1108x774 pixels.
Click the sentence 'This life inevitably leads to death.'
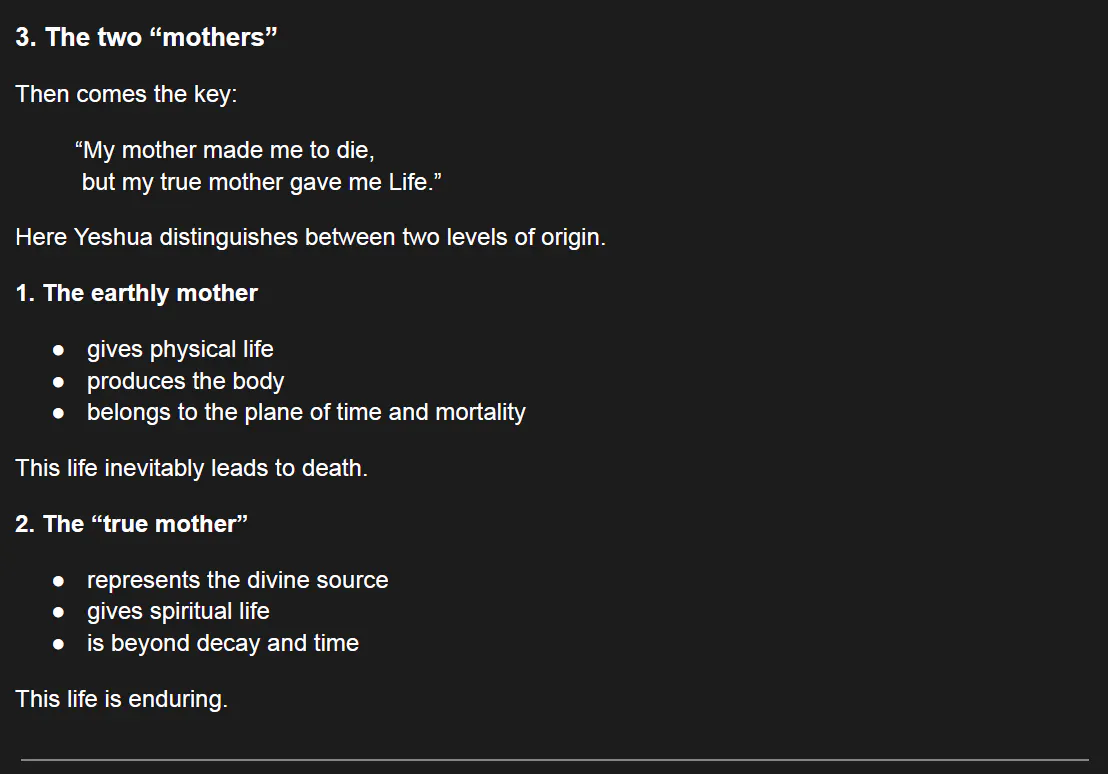coord(191,468)
